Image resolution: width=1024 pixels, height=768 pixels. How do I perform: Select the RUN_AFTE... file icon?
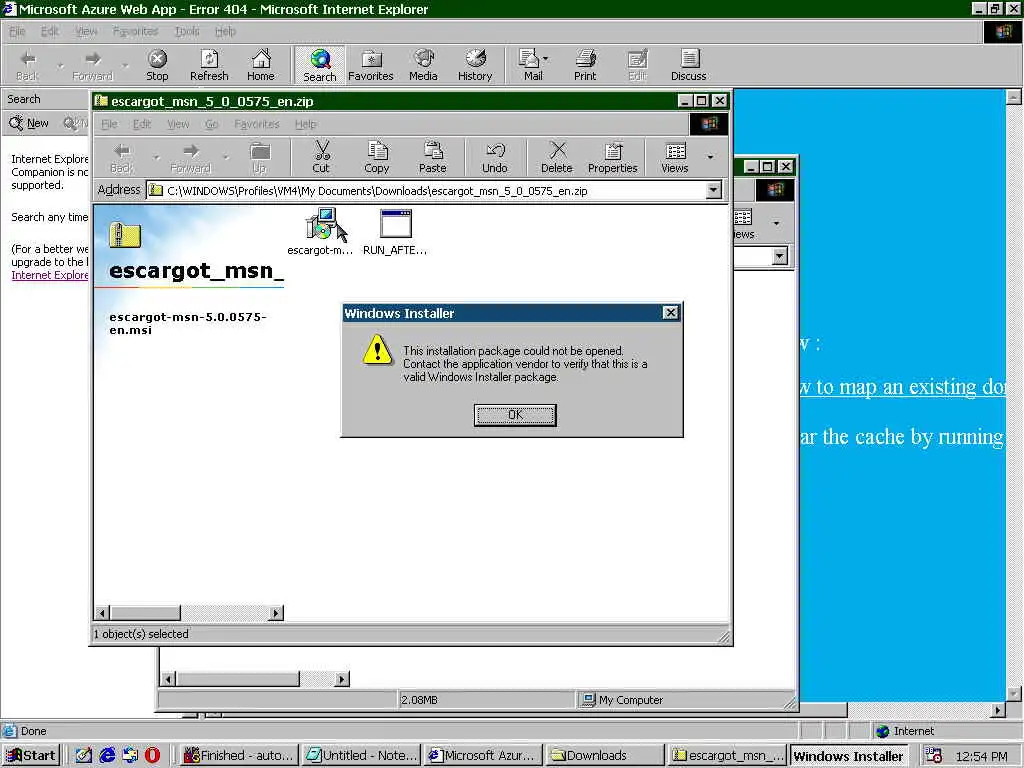pos(395,232)
